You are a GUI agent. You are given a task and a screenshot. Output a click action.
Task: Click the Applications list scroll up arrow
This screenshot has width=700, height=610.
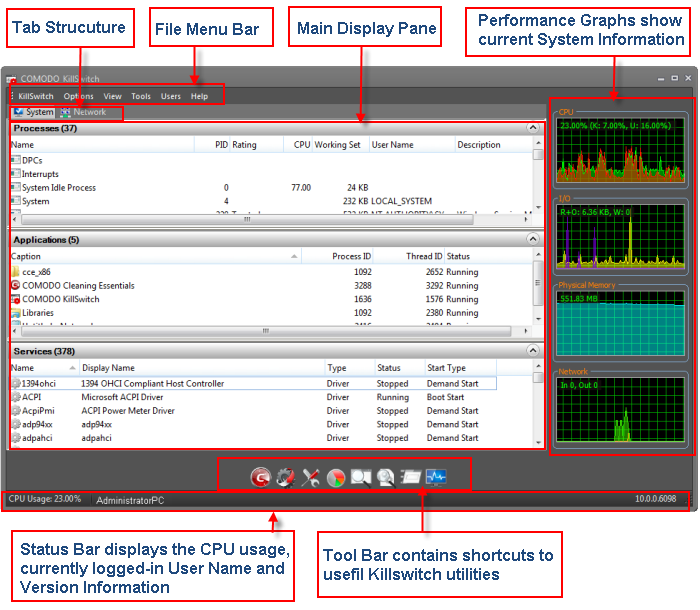(x=538, y=255)
